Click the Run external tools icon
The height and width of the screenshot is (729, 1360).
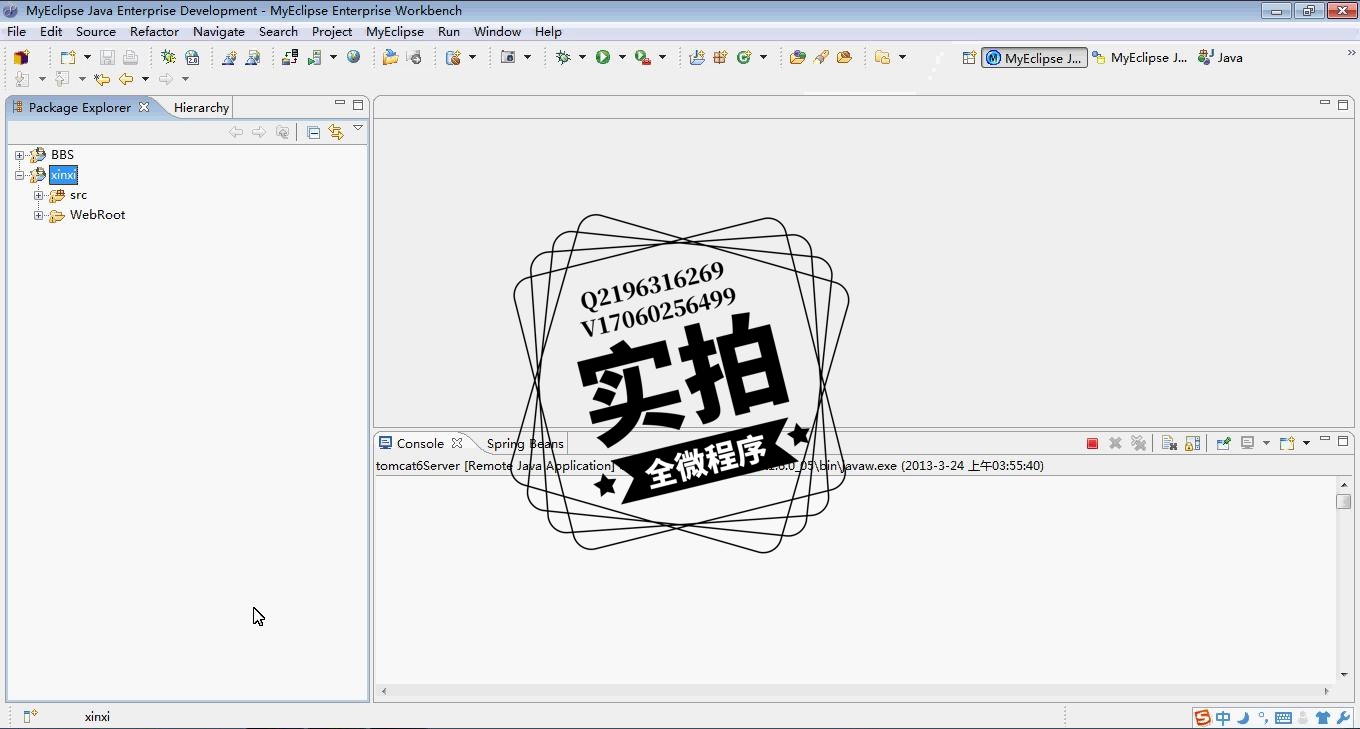pyautogui.click(x=643, y=58)
